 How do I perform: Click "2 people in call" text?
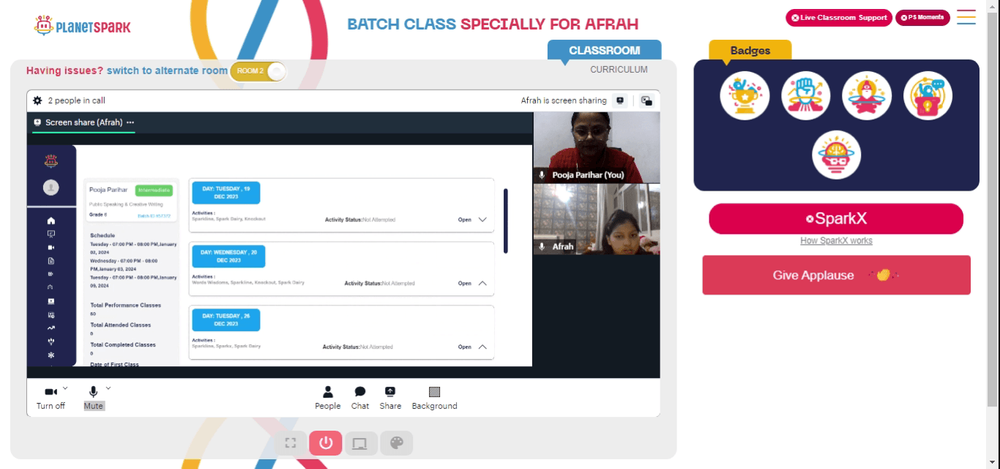coord(77,100)
